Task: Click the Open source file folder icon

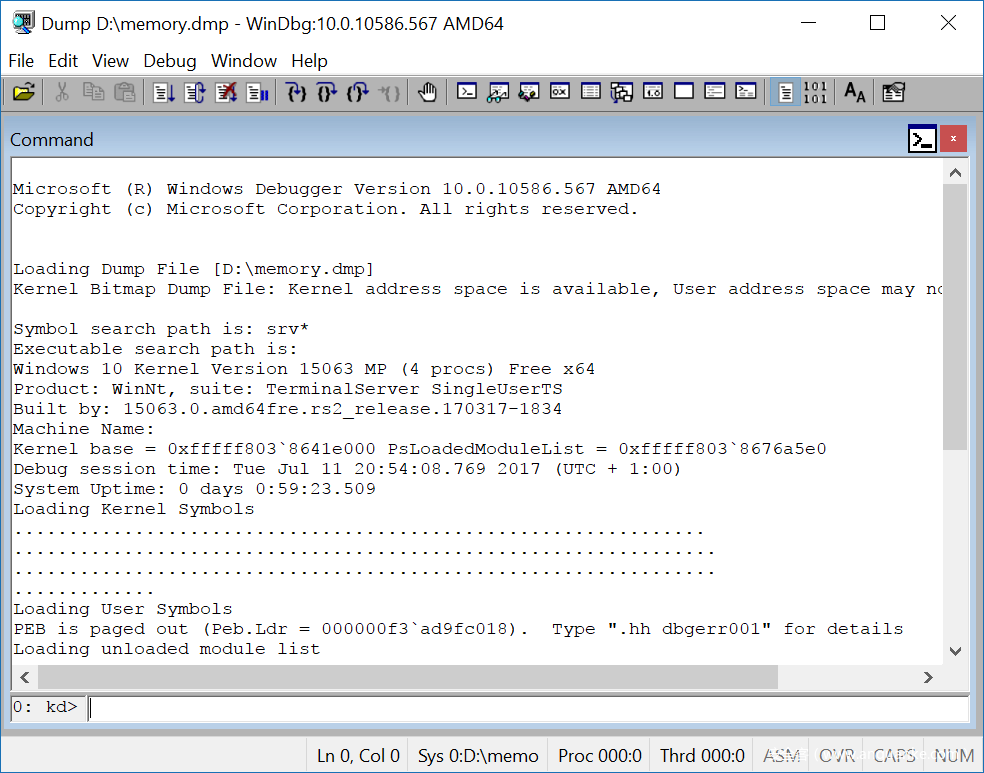Action: pyautogui.click(x=24, y=92)
